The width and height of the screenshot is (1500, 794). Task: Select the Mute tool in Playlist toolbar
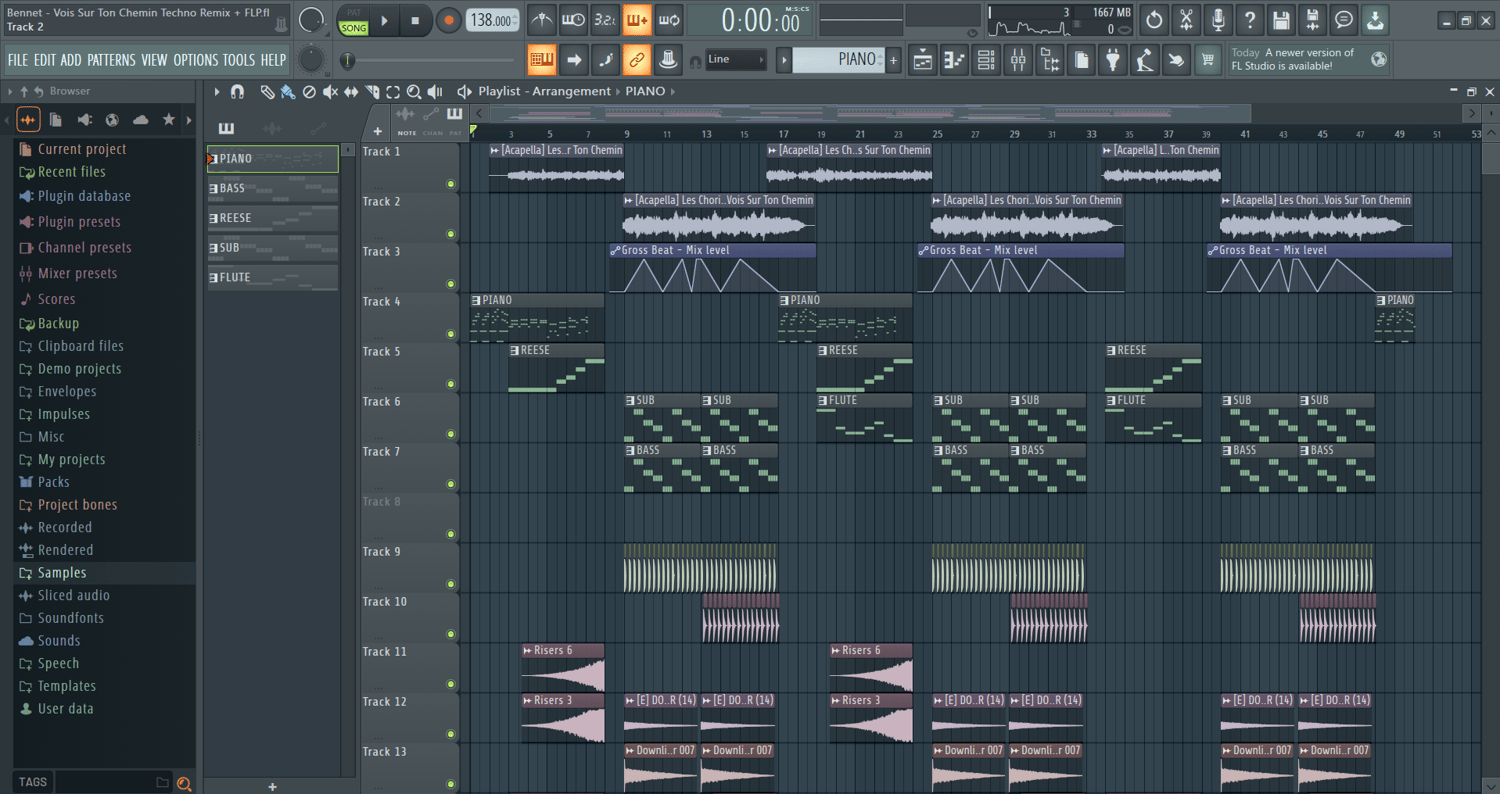(x=330, y=92)
